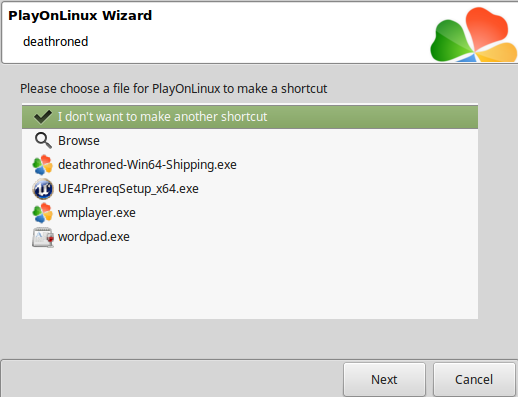The height and width of the screenshot is (397, 518).
Task: Click empty space below wordpad.exe in list
Action: click(250, 283)
